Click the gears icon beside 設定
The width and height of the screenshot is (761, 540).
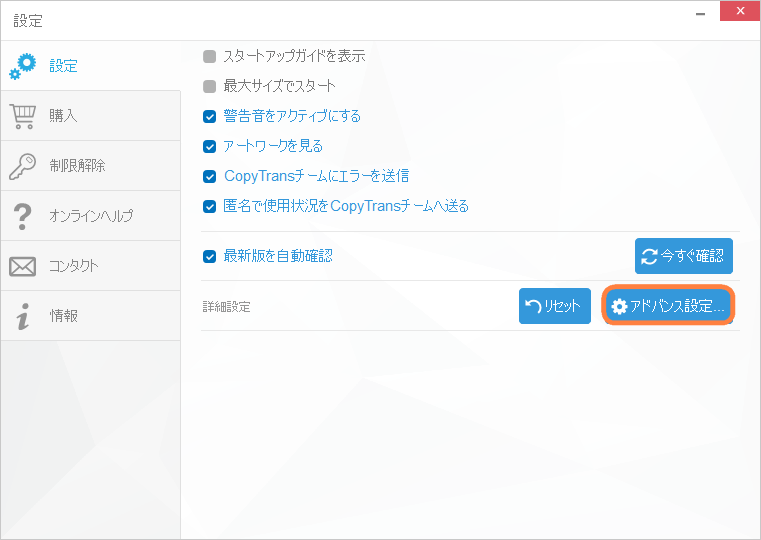[x=22, y=66]
